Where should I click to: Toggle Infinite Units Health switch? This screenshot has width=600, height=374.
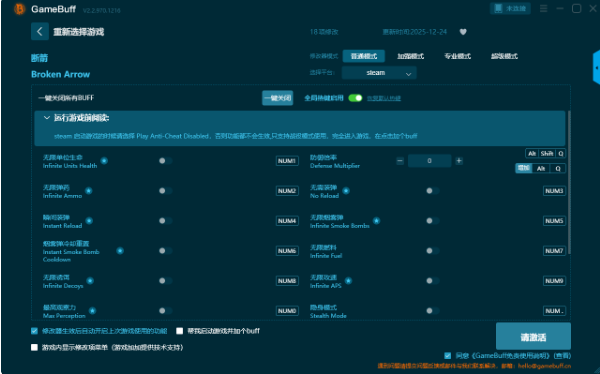coord(165,161)
